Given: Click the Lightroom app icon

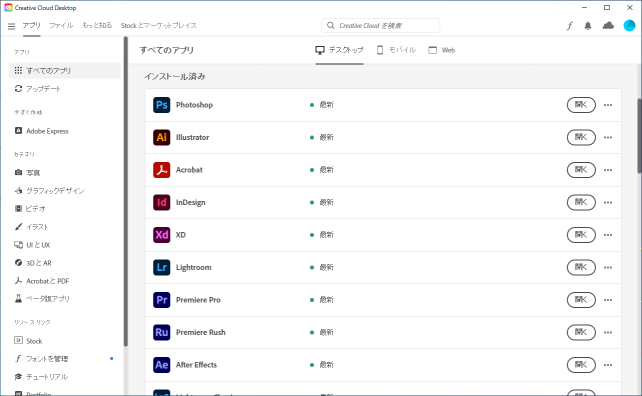Looking at the screenshot, I should [162, 267].
